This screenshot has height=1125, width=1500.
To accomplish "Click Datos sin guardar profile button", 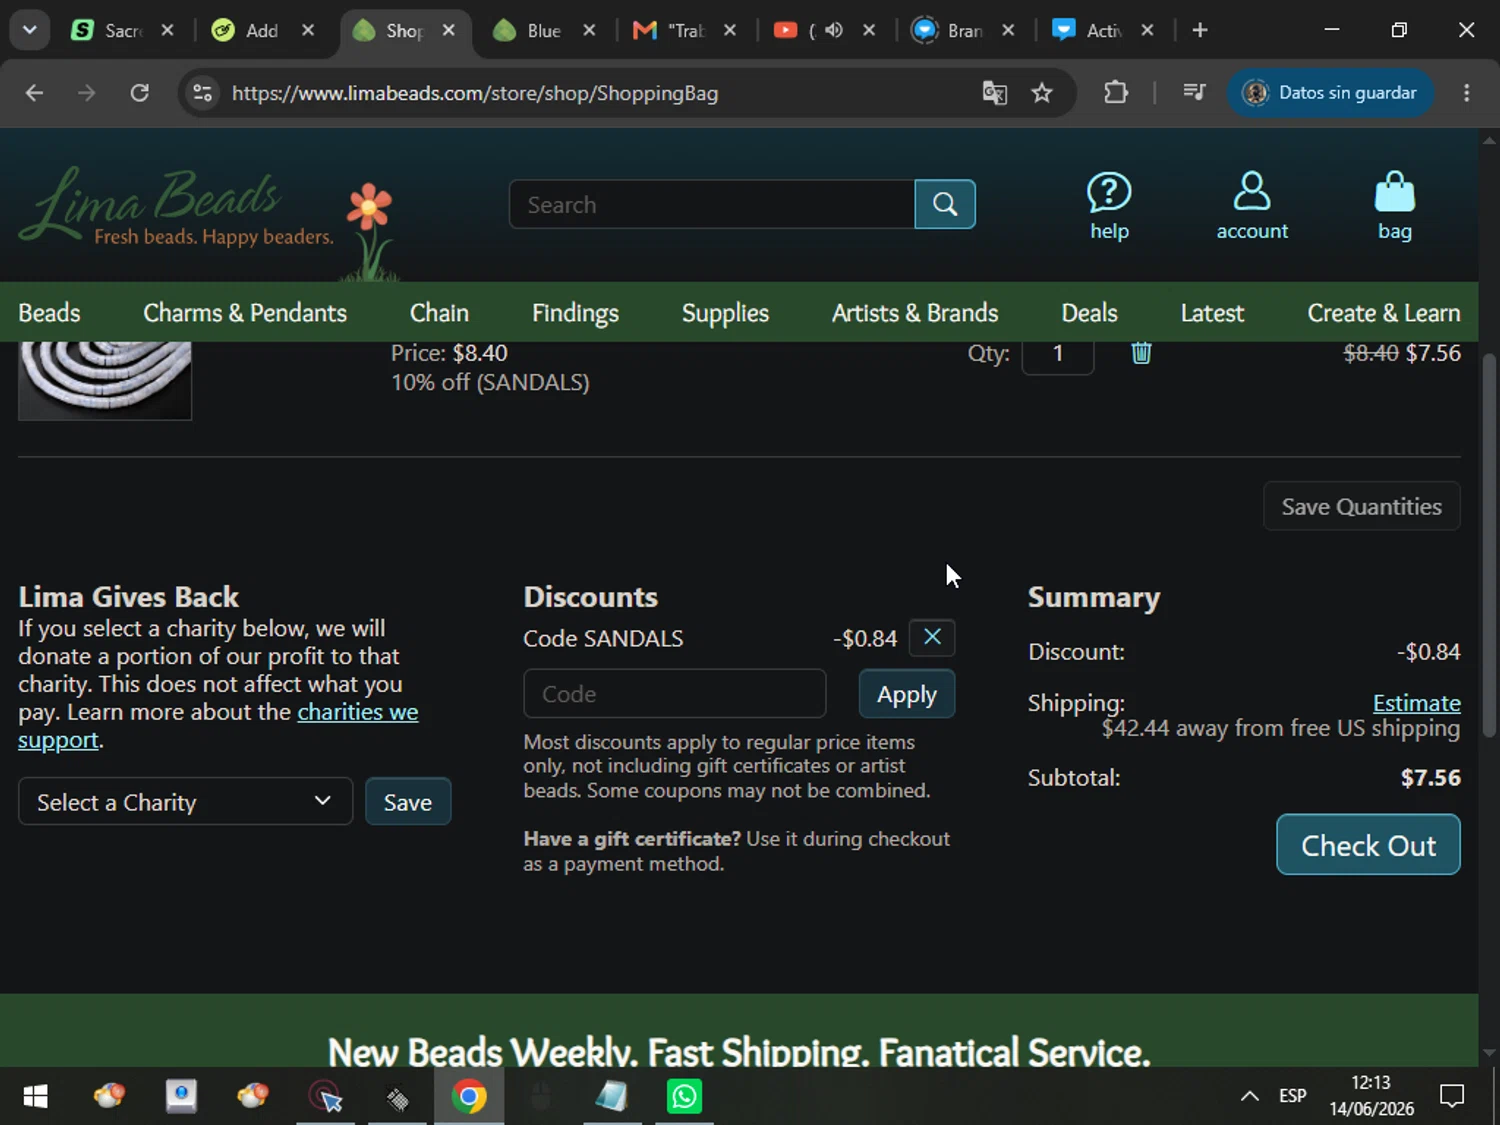I will (x=1330, y=93).
